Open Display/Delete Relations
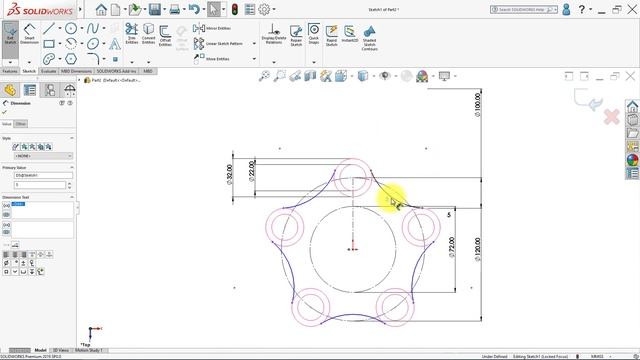The height and width of the screenshot is (360, 640). click(x=274, y=34)
